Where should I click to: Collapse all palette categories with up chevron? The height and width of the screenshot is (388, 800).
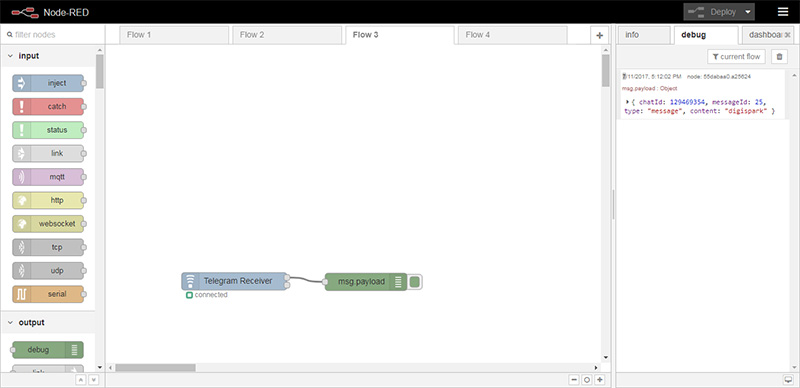[x=81, y=380]
